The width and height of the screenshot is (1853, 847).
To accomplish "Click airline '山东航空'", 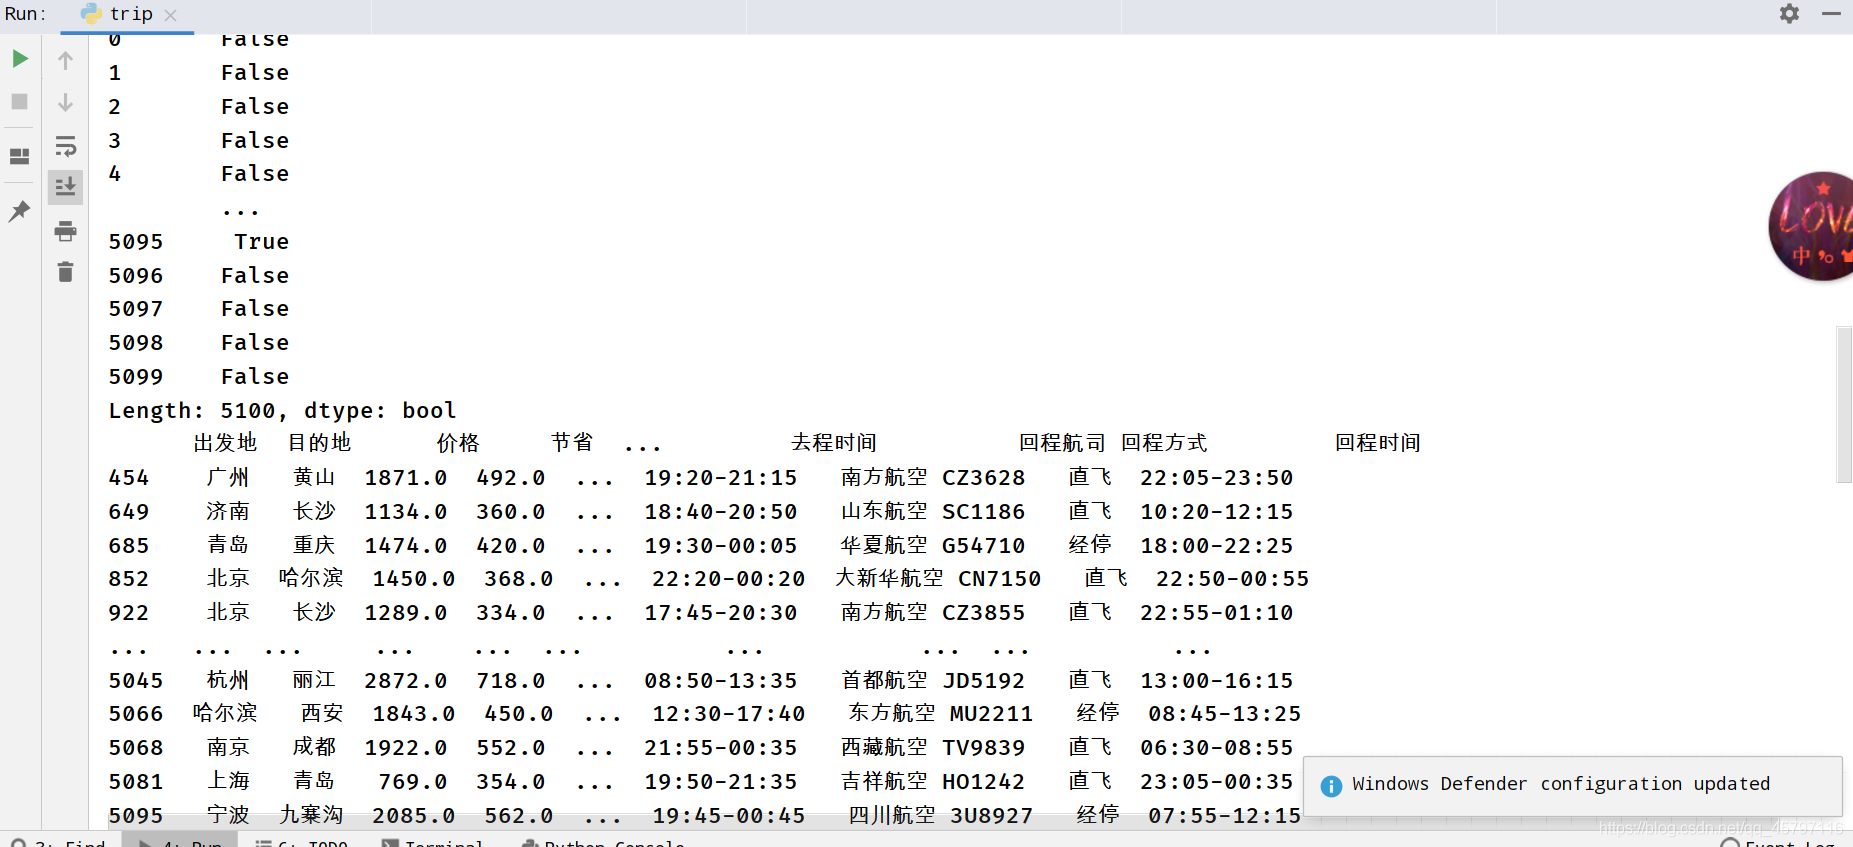I will [884, 511].
